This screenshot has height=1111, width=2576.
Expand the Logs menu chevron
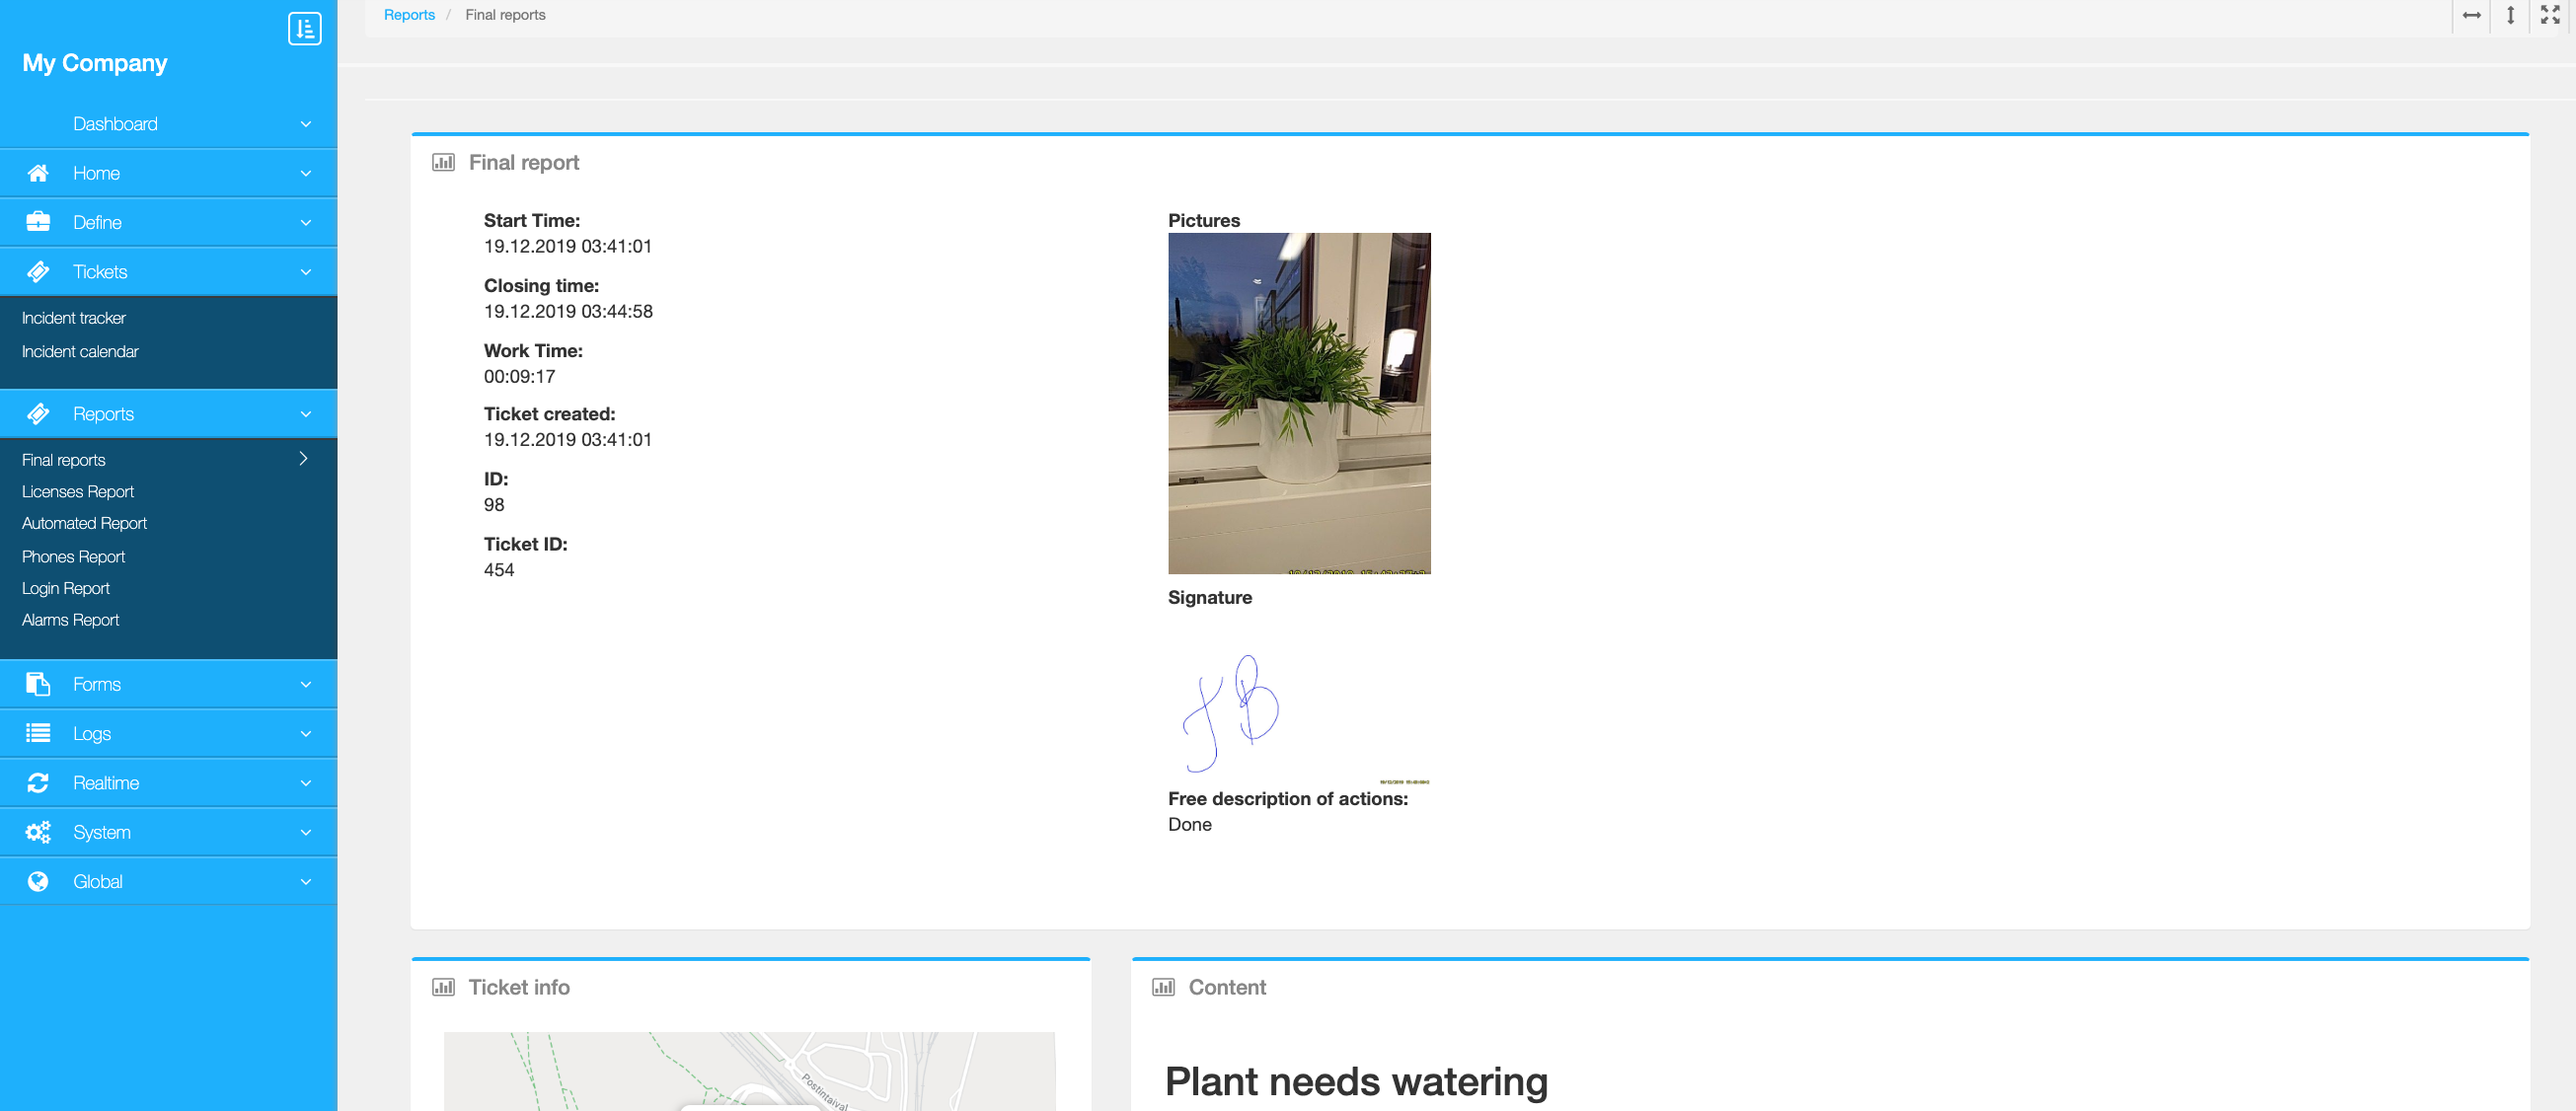[305, 734]
